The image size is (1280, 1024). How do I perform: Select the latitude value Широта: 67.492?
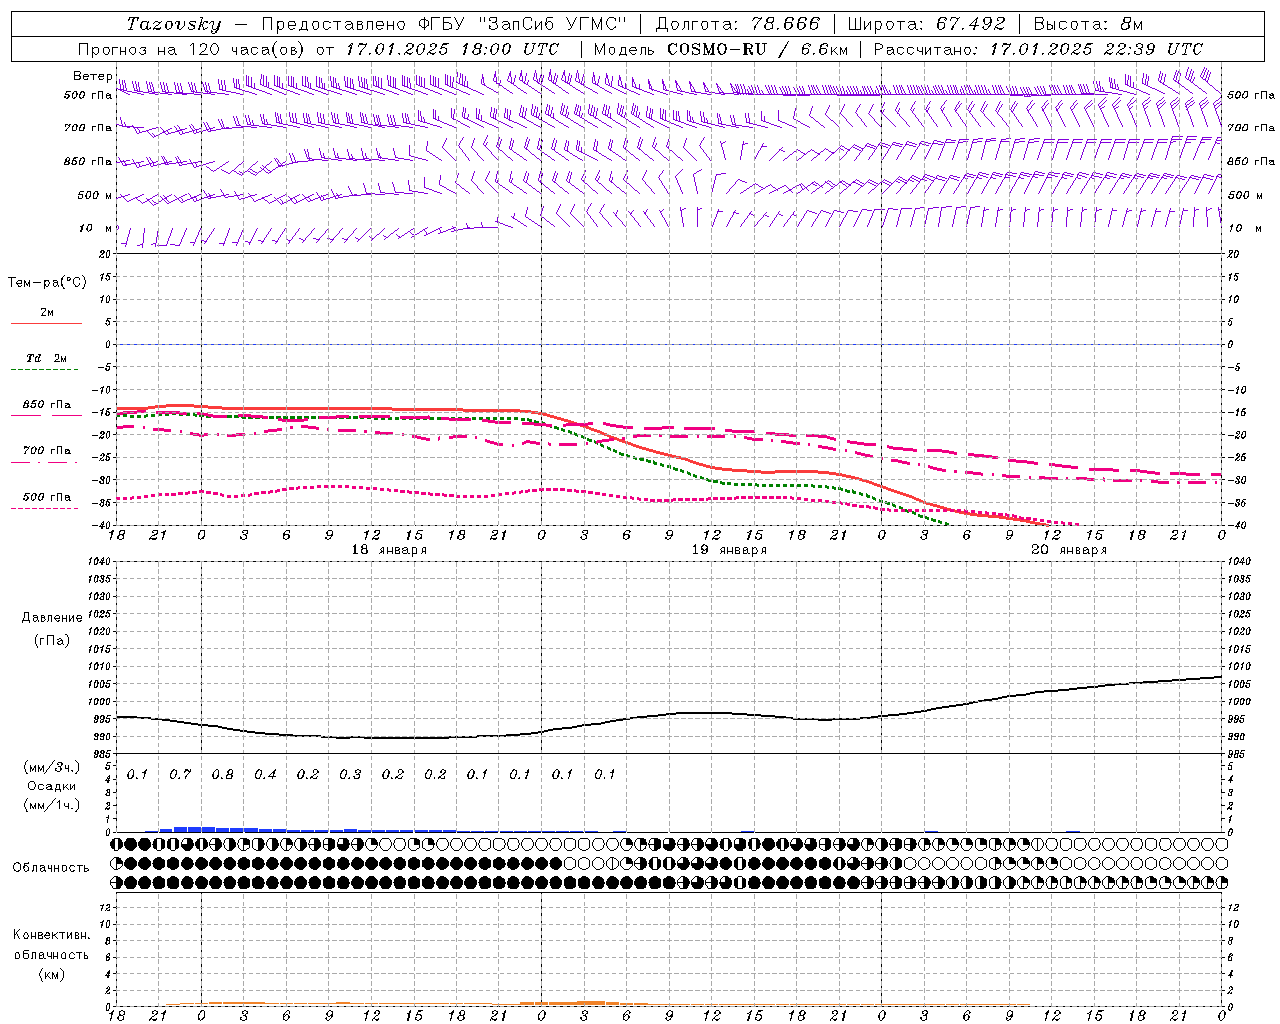point(926,24)
